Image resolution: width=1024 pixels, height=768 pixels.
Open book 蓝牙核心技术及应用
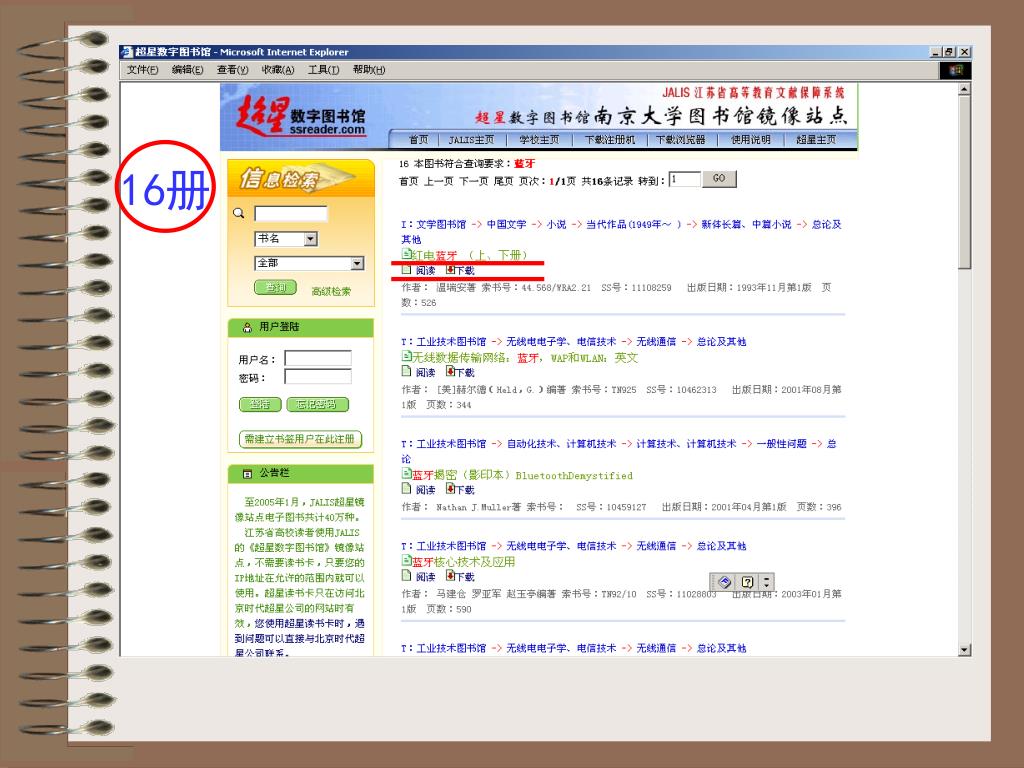click(x=464, y=562)
